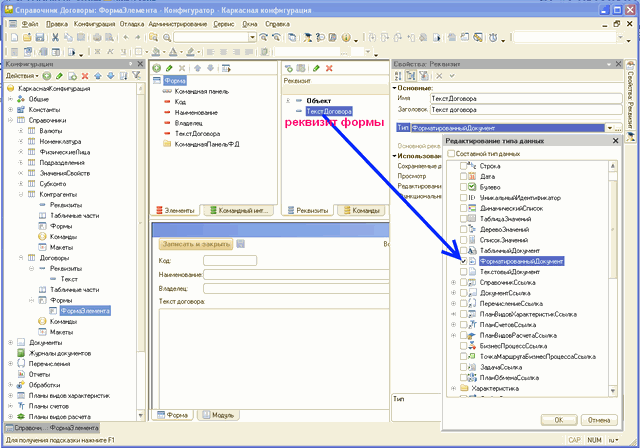Viewport: 640px width, 448px height.
Task: Click the type list vertical scrollbar
Action: 613,278
